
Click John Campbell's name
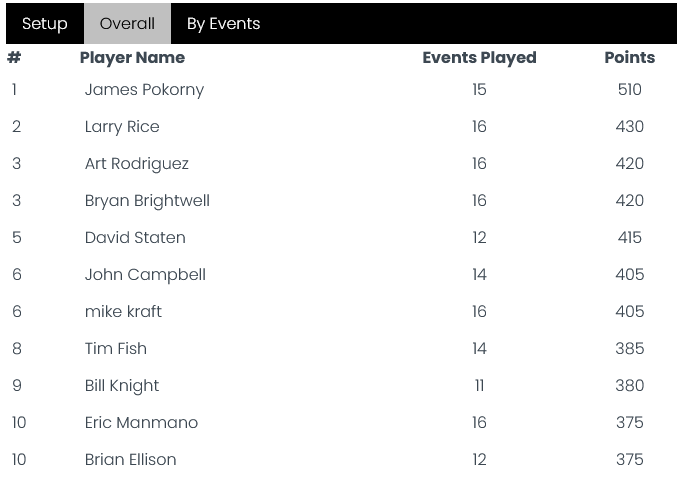pyautogui.click(x=145, y=275)
